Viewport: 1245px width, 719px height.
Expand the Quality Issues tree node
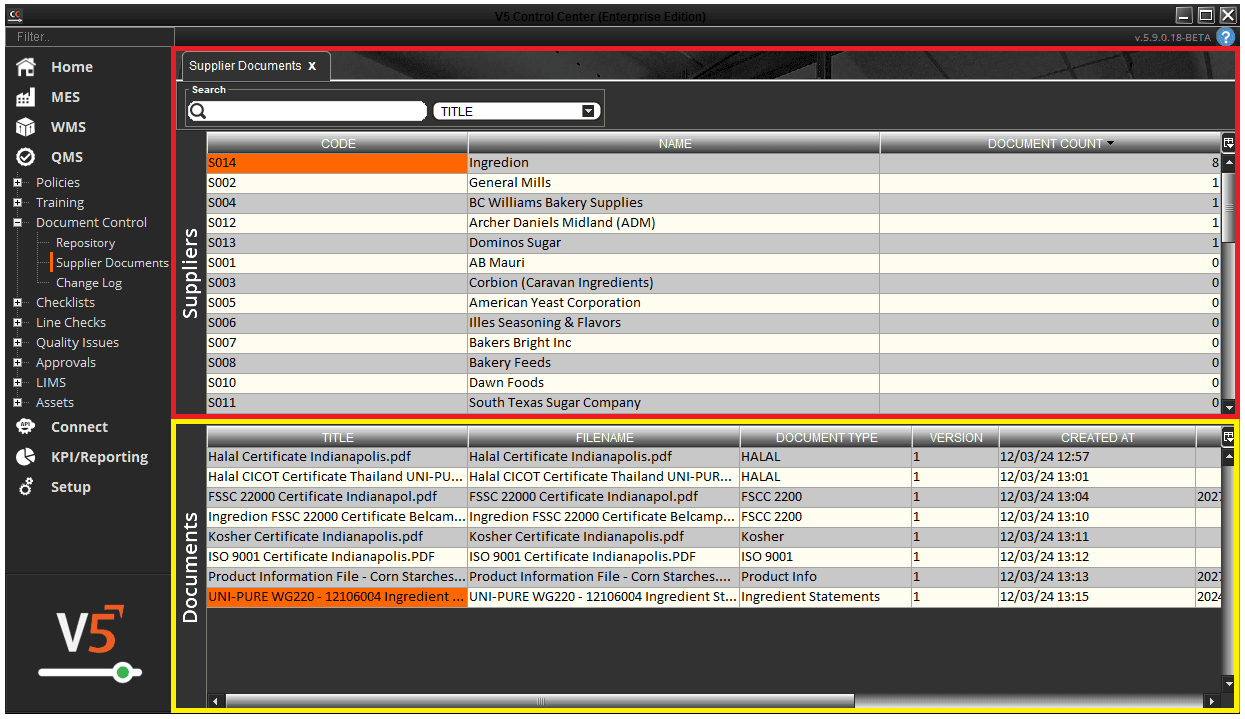pyautogui.click(x=18, y=343)
